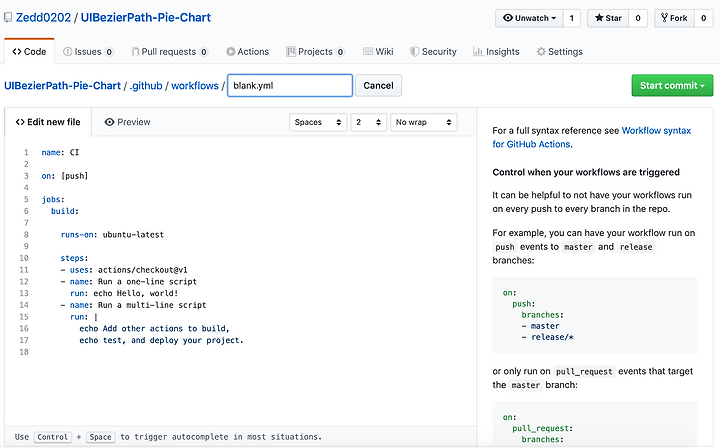The width and height of the screenshot is (720, 448).
Task: Click 'Run a one-line script' line
Action: coord(129,281)
